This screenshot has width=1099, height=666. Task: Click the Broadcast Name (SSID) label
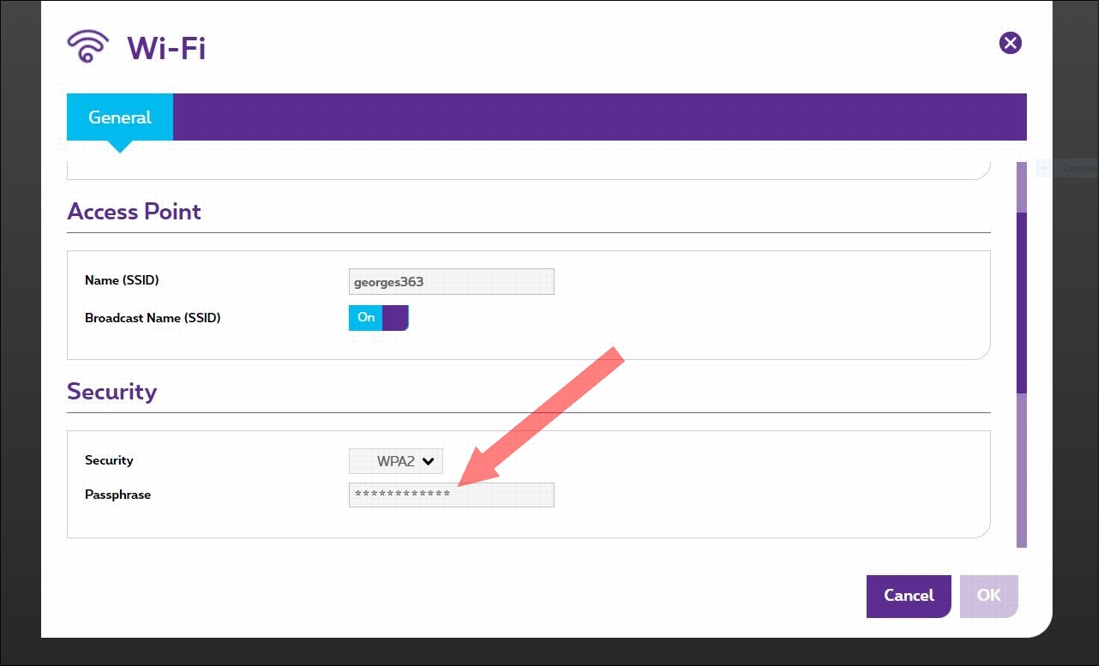point(152,318)
